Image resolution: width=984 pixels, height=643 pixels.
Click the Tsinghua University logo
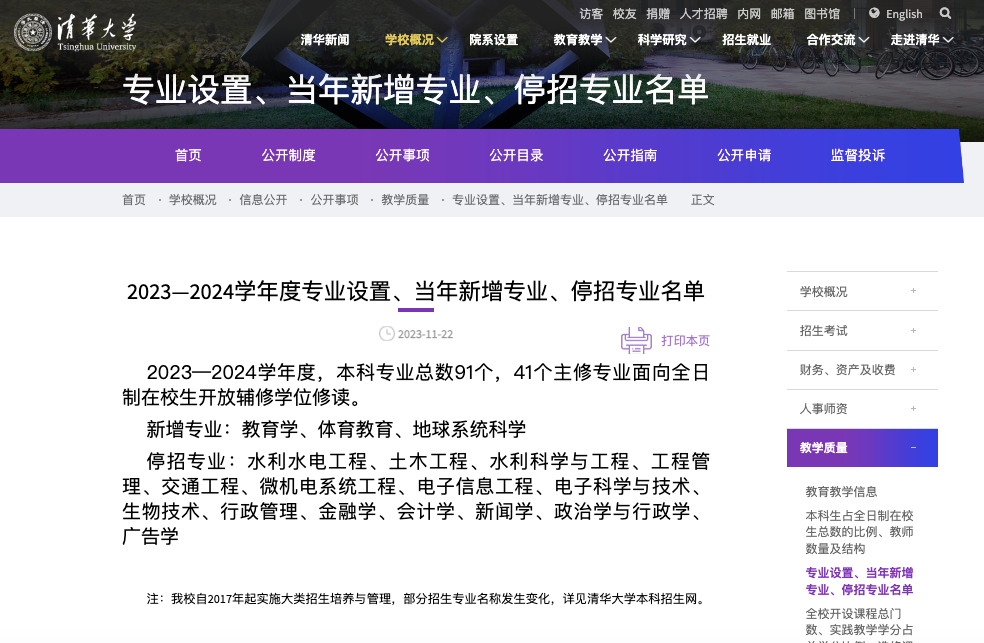click(75, 33)
